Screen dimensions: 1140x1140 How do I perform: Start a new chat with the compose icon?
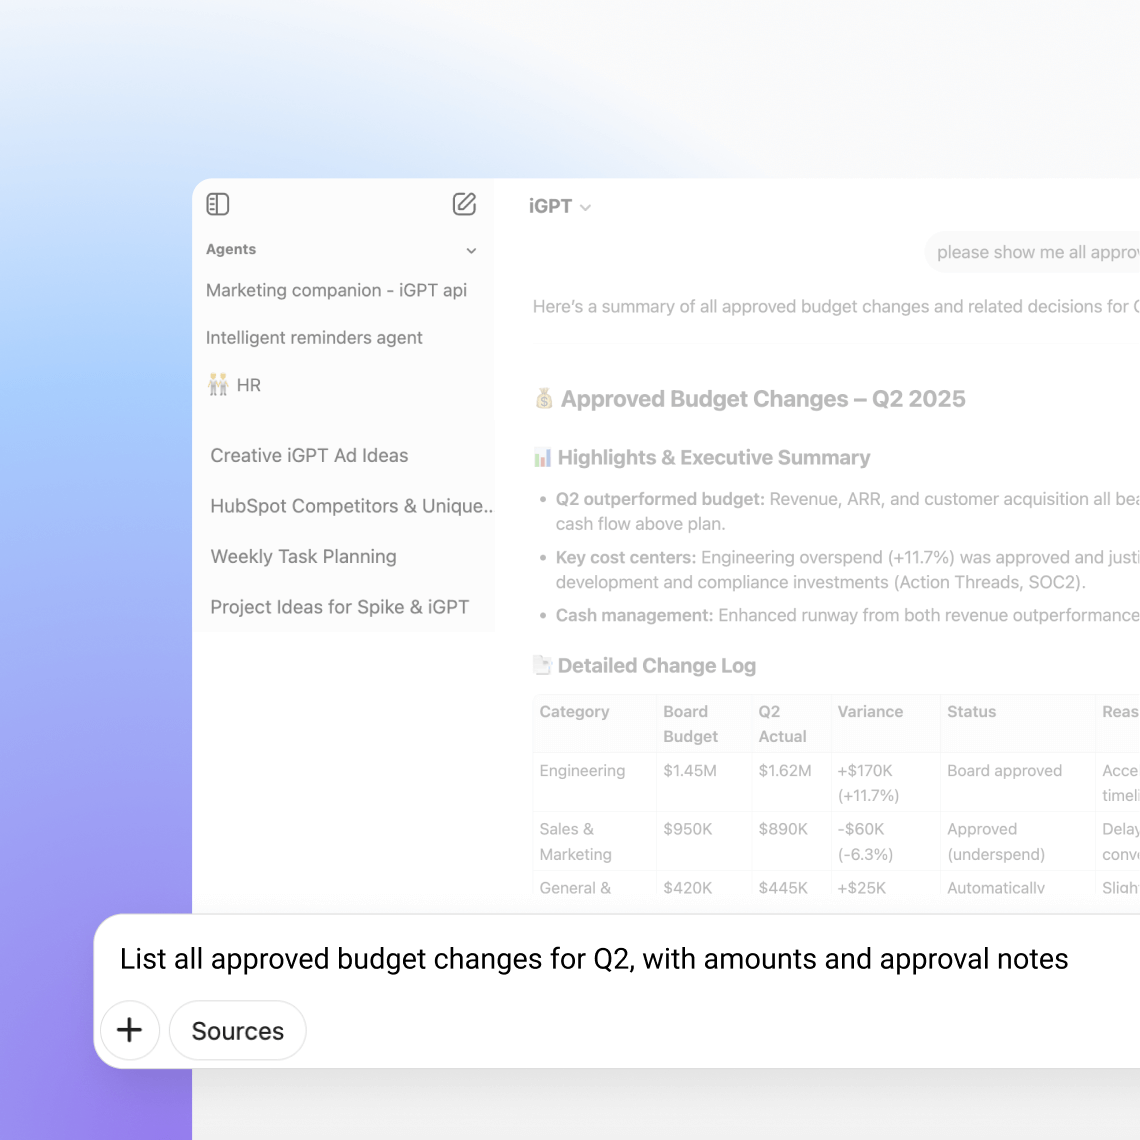(x=464, y=204)
